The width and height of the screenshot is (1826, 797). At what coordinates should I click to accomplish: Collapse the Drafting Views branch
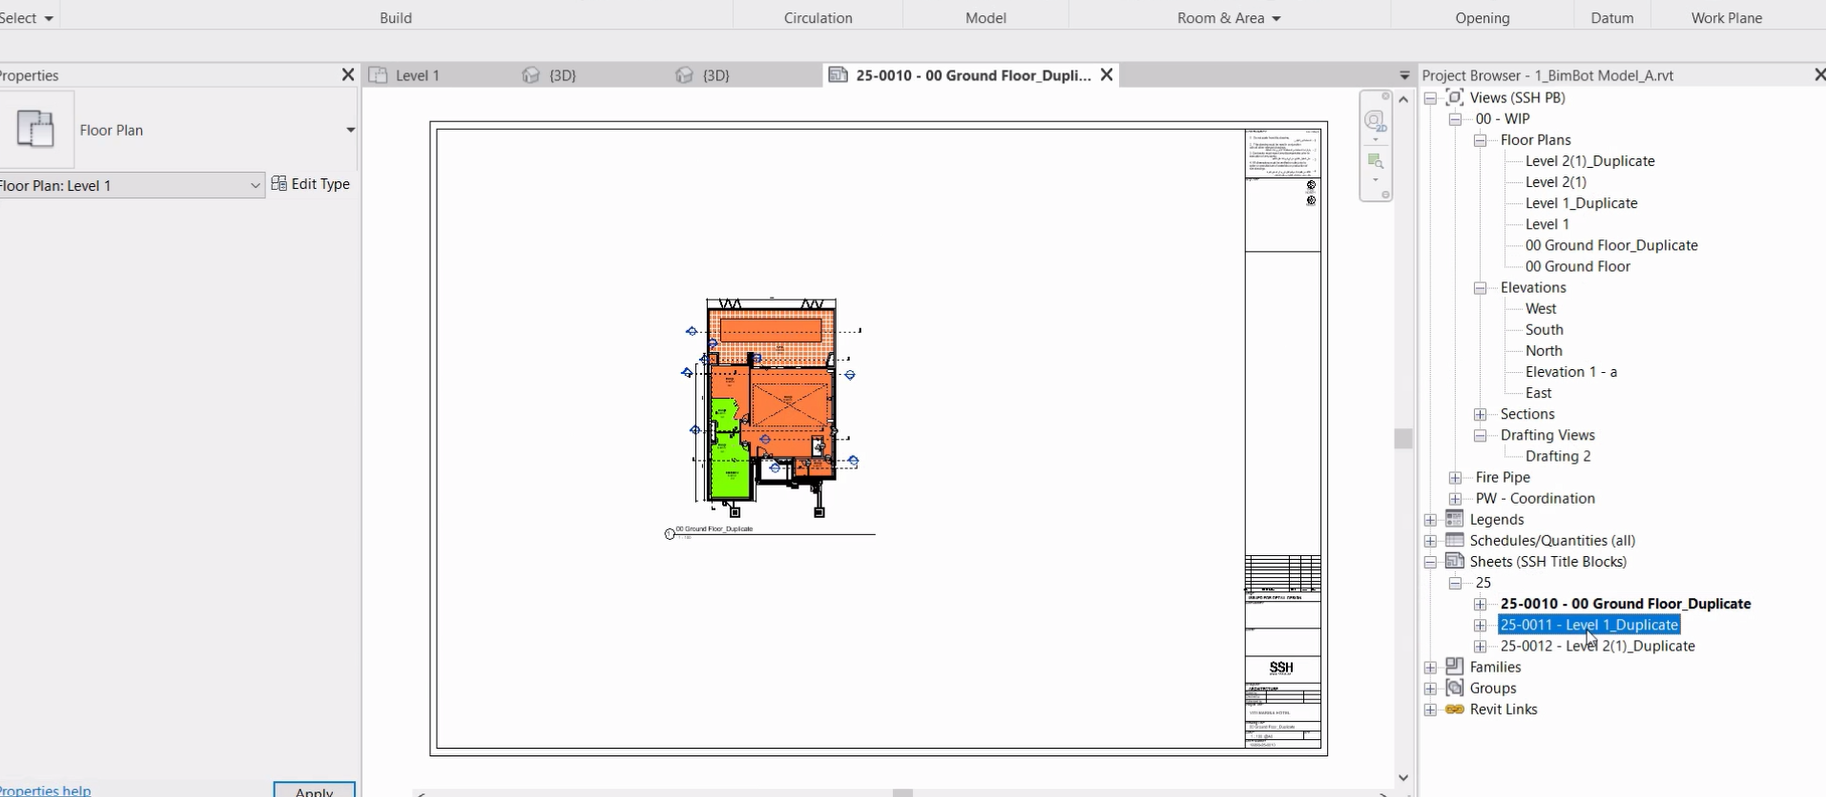click(1481, 435)
